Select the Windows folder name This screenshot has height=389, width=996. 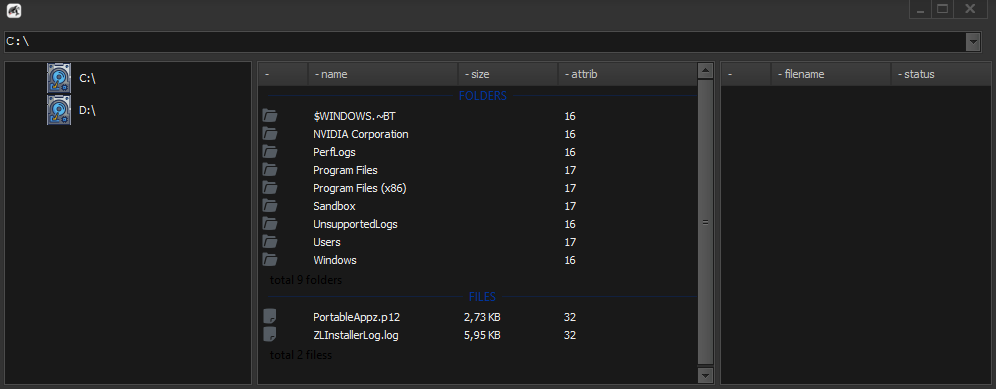click(x=335, y=260)
